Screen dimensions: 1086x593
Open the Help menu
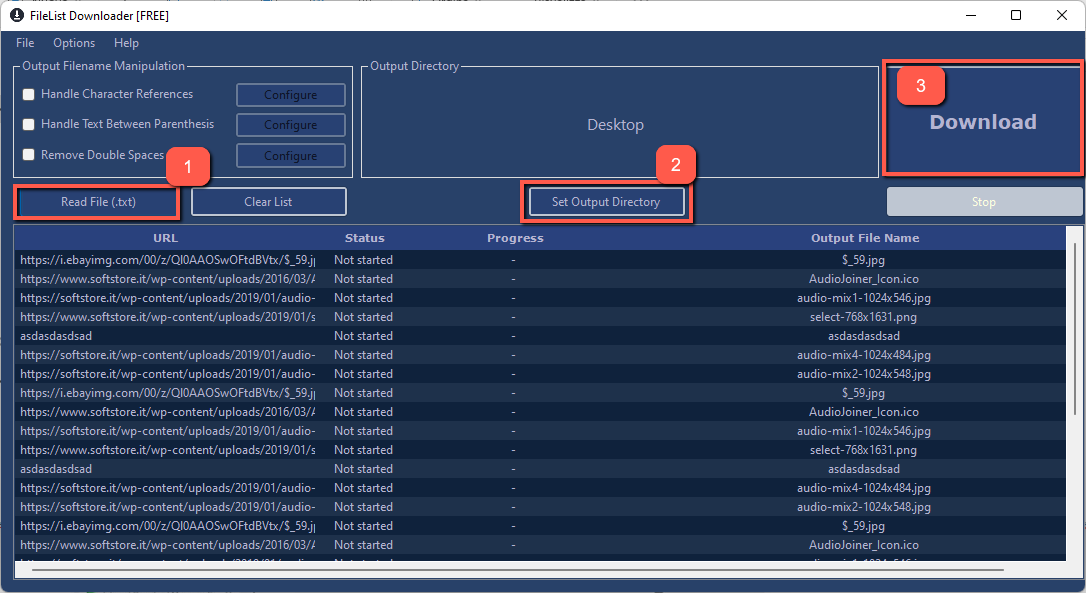126,43
